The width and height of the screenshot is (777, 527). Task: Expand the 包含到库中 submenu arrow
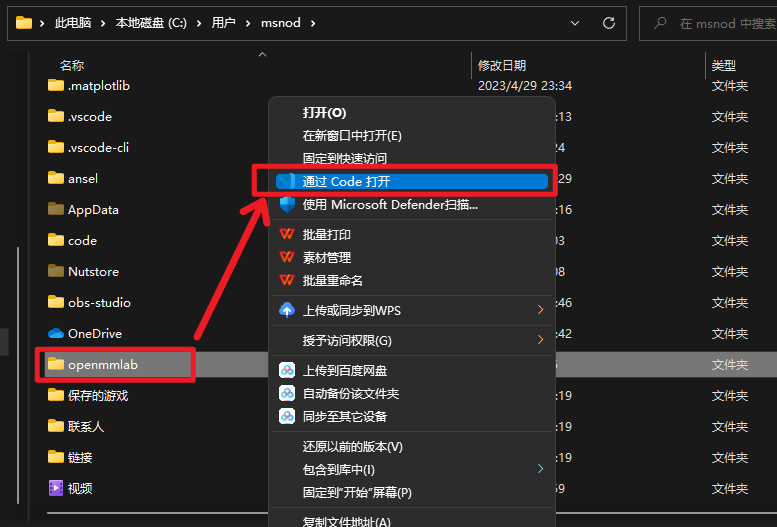(540, 469)
